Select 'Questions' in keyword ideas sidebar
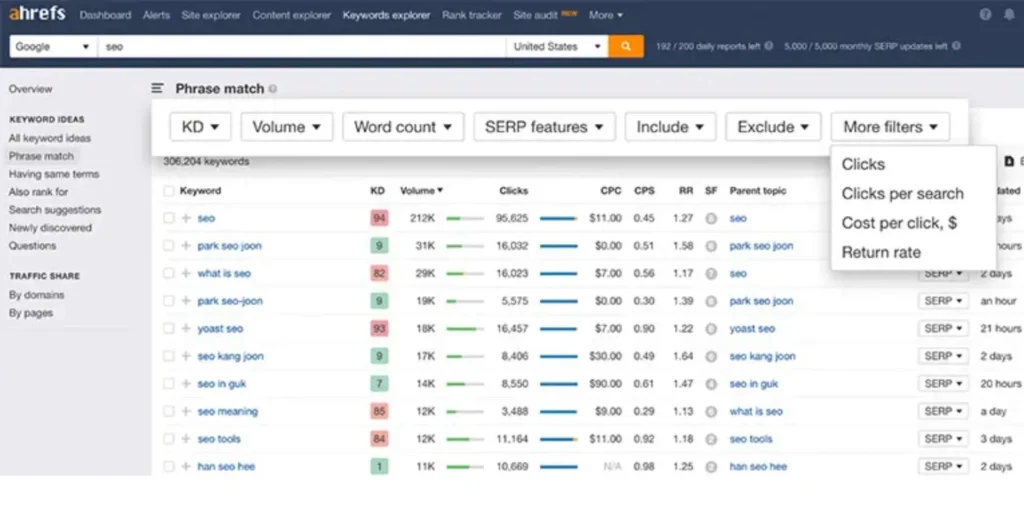The image size is (1024, 512). point(32,246)
